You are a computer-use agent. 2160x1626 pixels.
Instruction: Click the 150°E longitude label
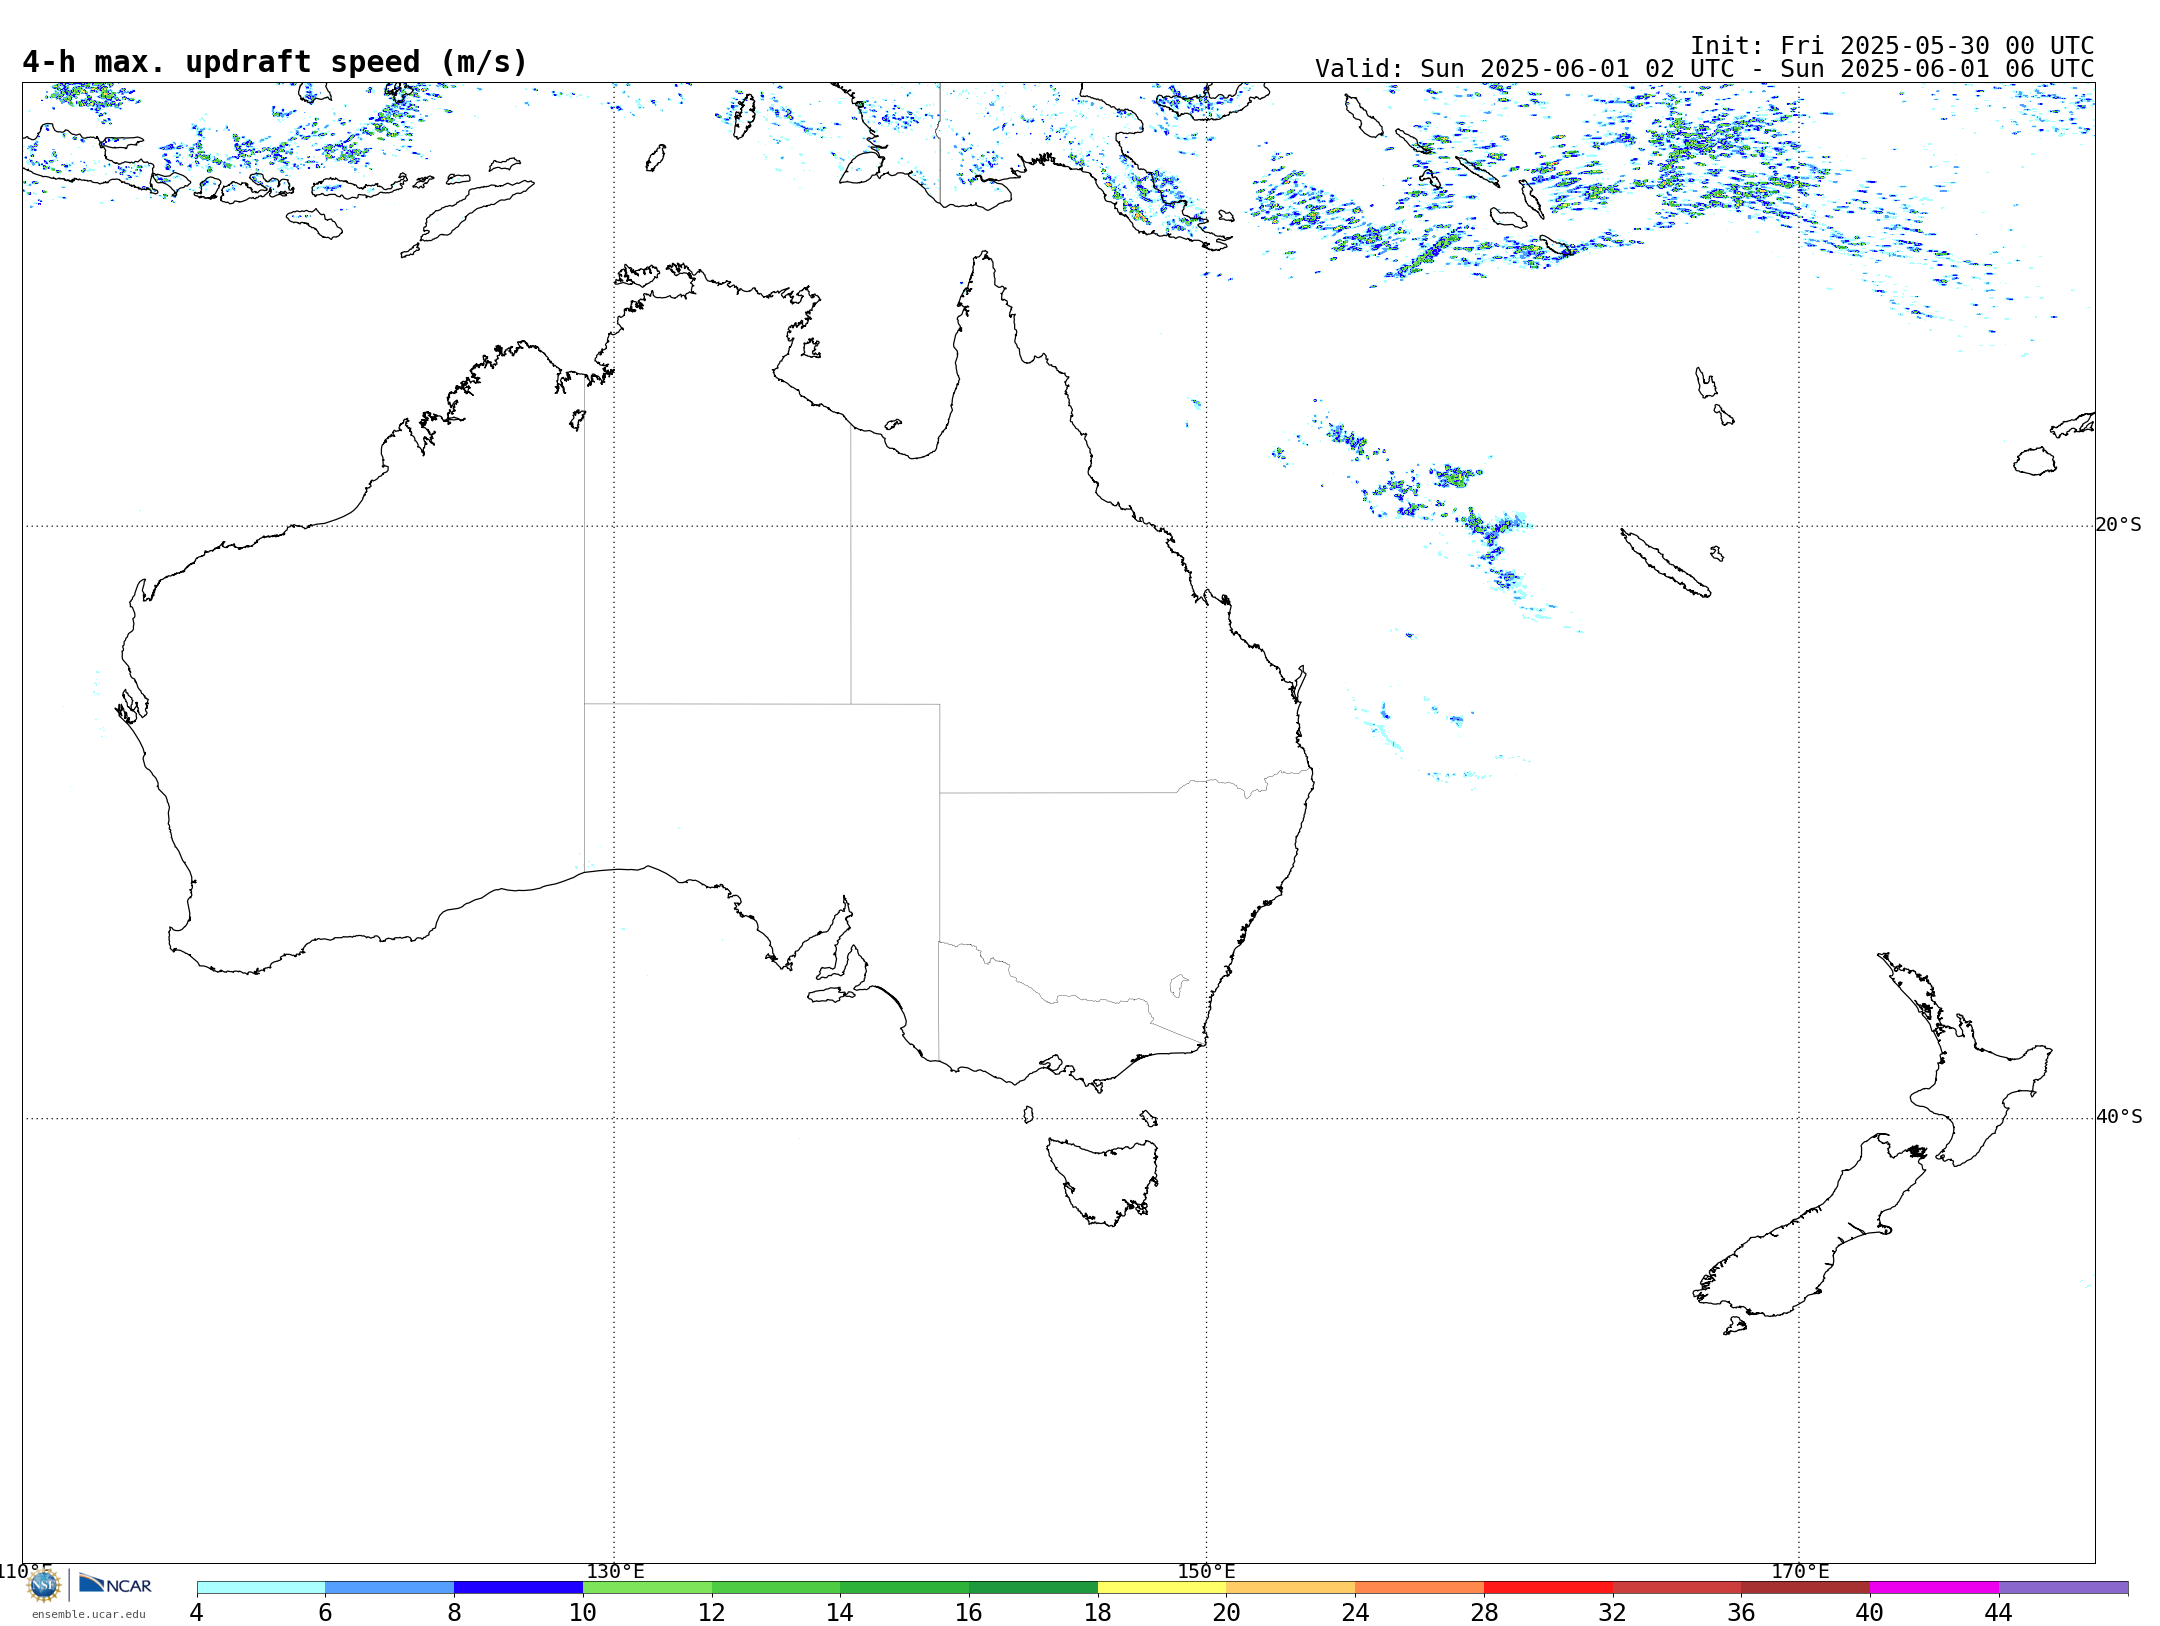(x=1206, y=1571)
